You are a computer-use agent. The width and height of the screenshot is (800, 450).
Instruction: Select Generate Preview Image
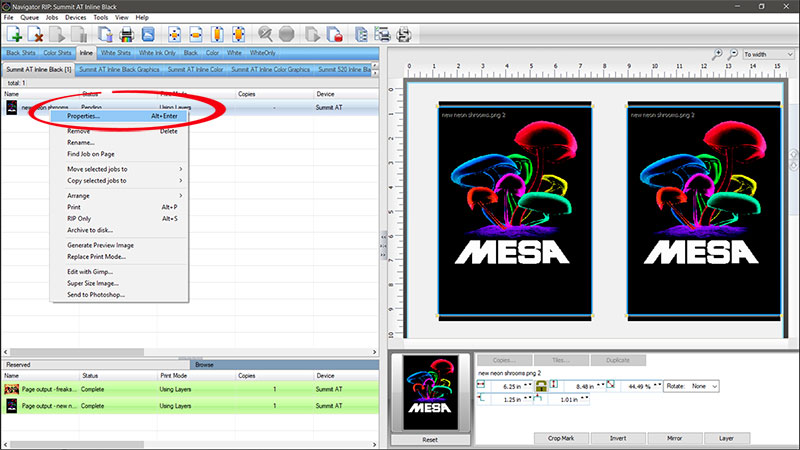click(x=119, y=245)
